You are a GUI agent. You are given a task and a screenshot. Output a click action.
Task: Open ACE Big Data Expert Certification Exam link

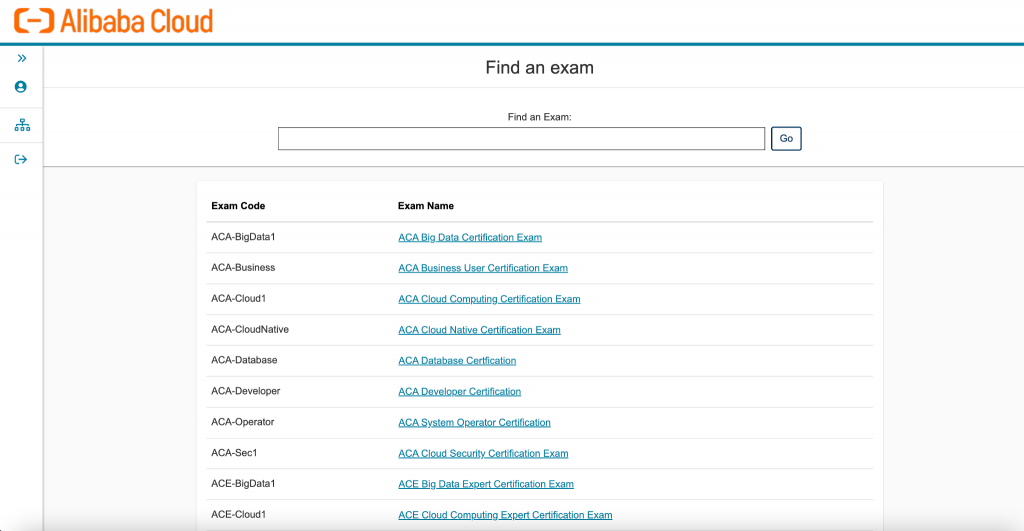click(486, 484)
